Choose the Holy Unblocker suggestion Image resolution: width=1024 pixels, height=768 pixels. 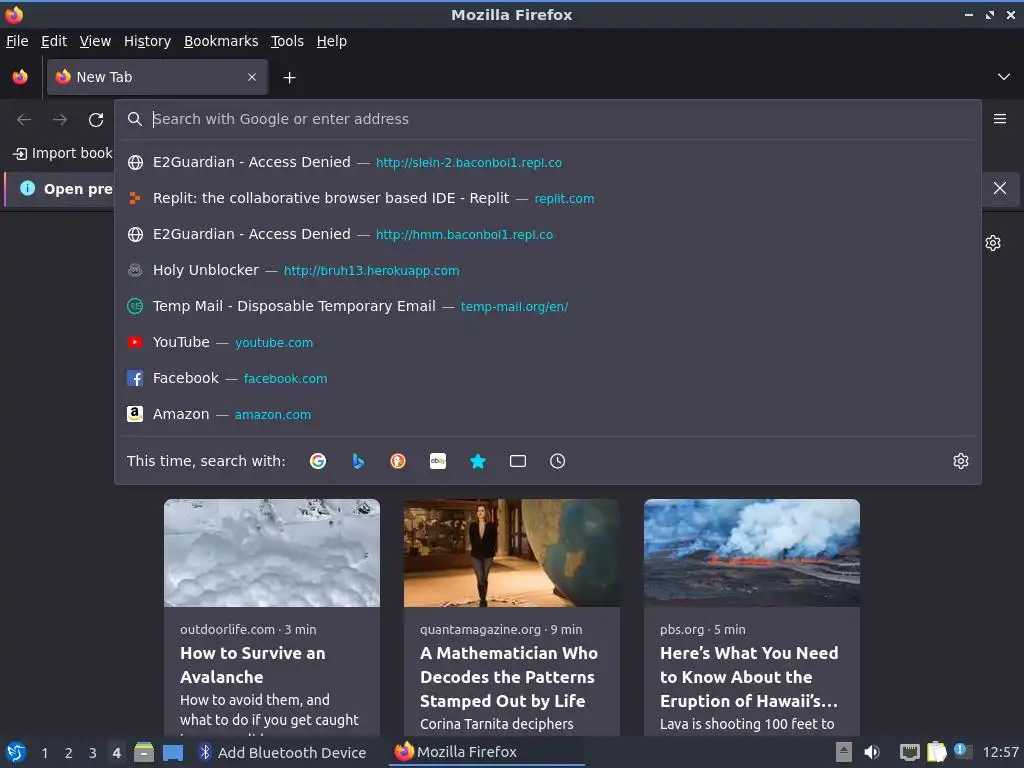(547, 270)
